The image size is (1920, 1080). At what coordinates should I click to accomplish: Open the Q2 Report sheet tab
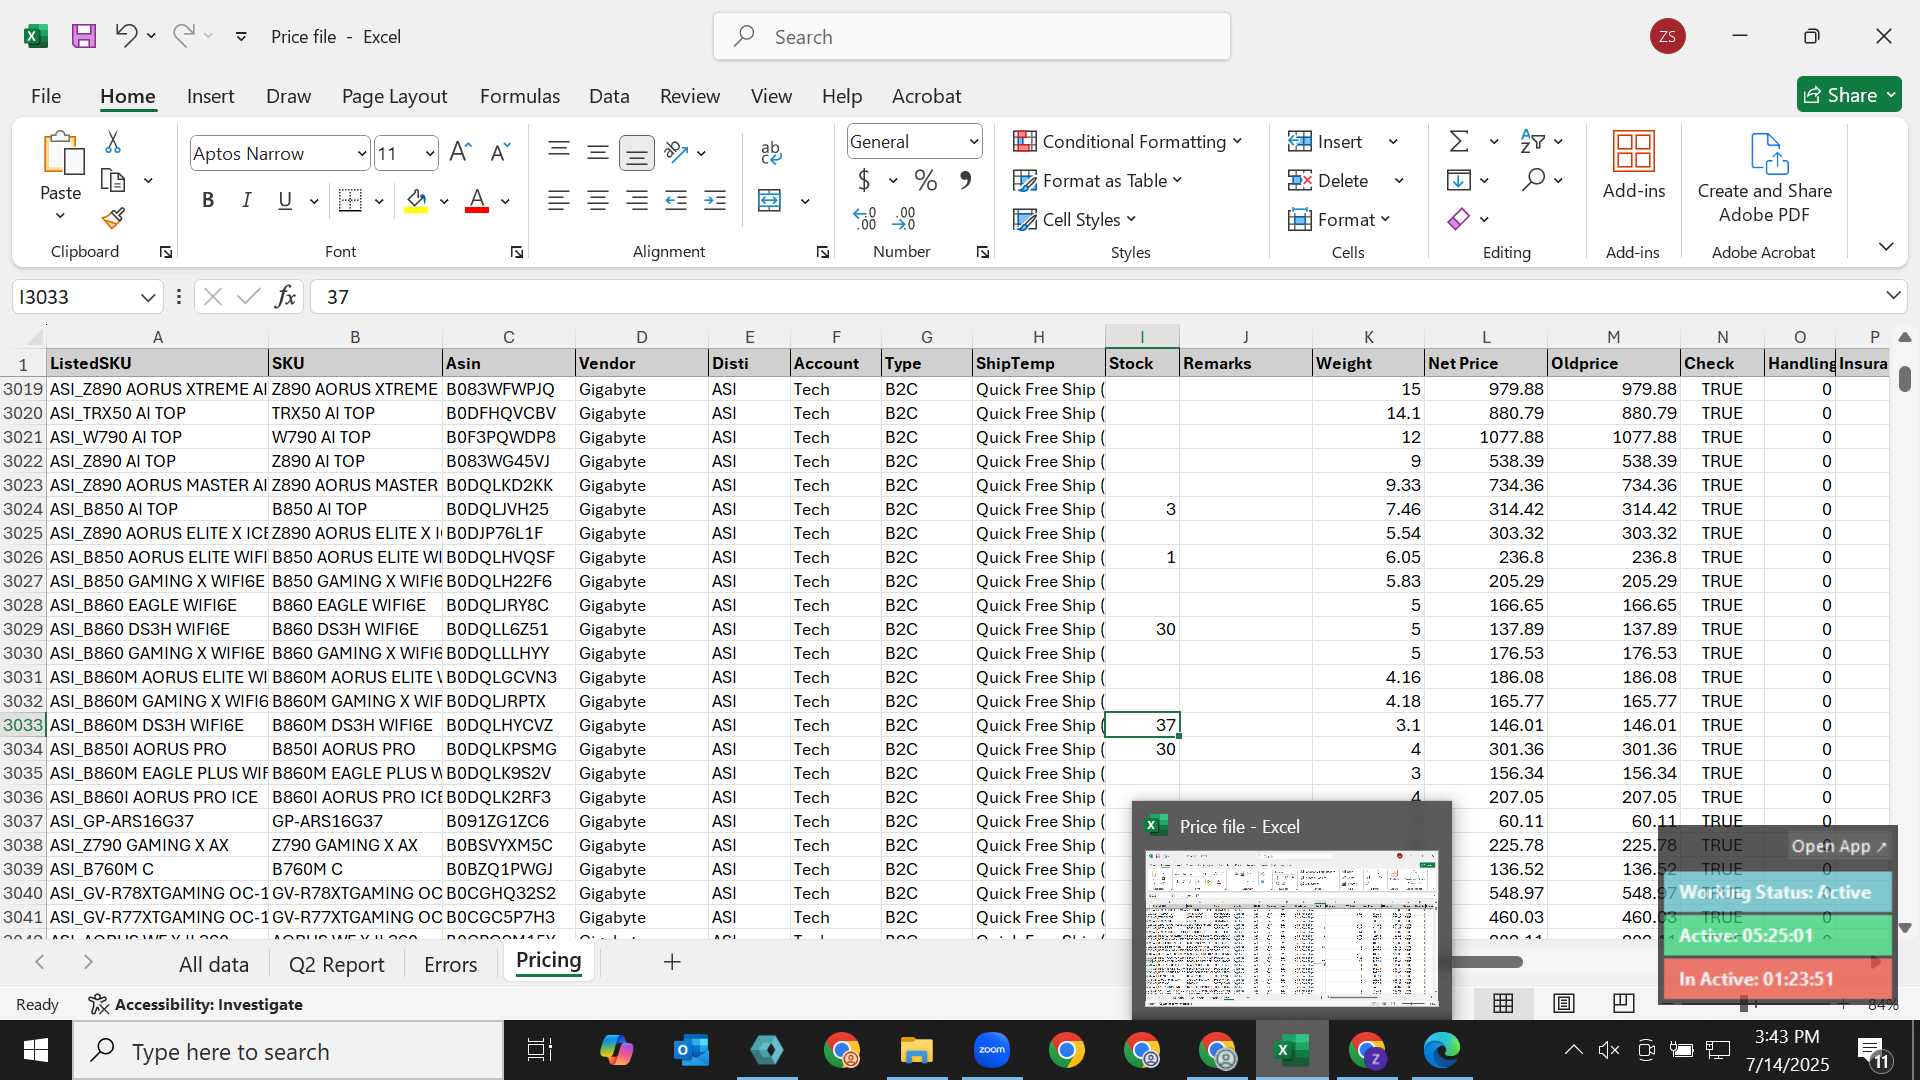tap(336, 964)
